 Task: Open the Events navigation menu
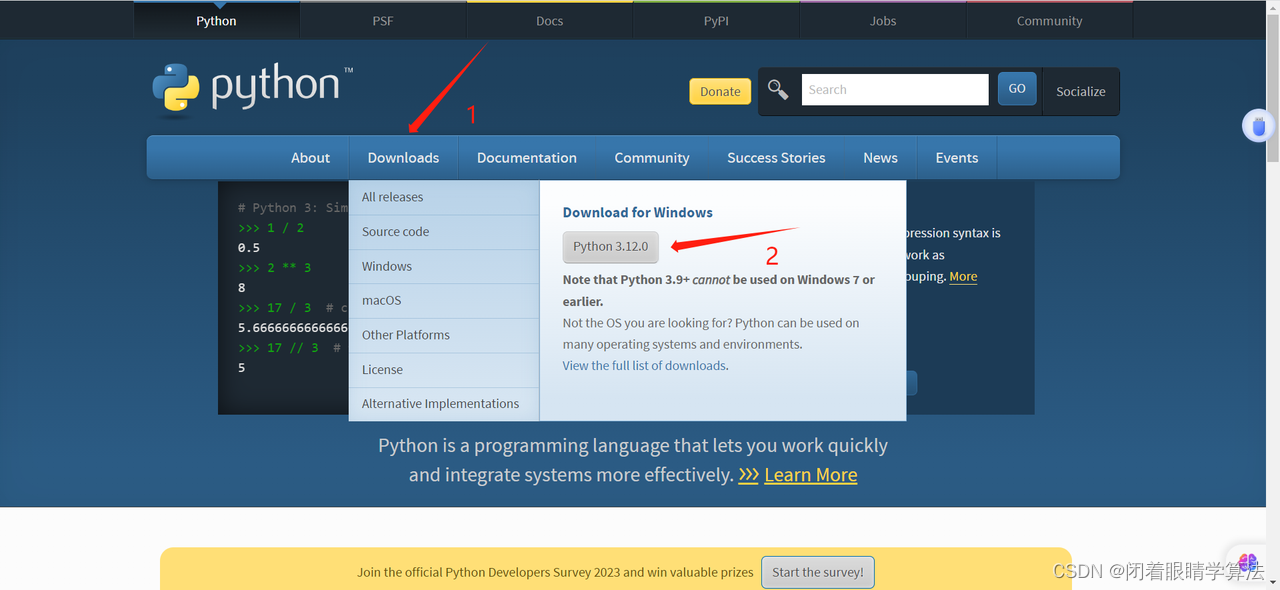click(x=957, y=158)
